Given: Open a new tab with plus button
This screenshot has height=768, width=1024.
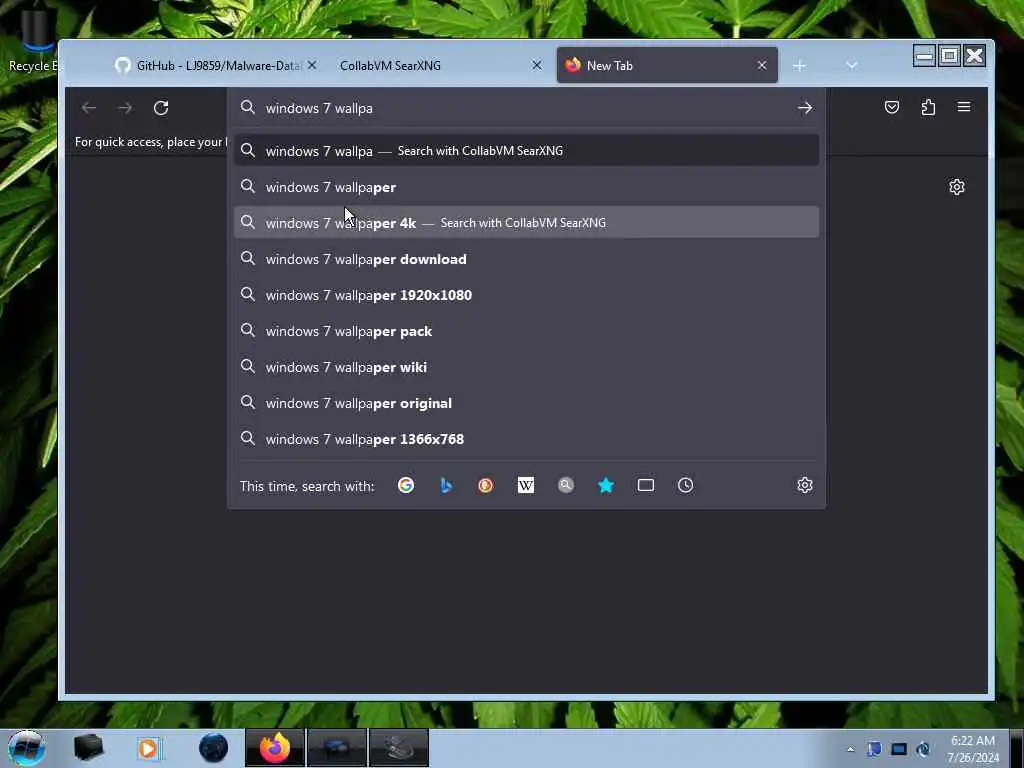Looking at the screenshot, I should tap(799, 65).
